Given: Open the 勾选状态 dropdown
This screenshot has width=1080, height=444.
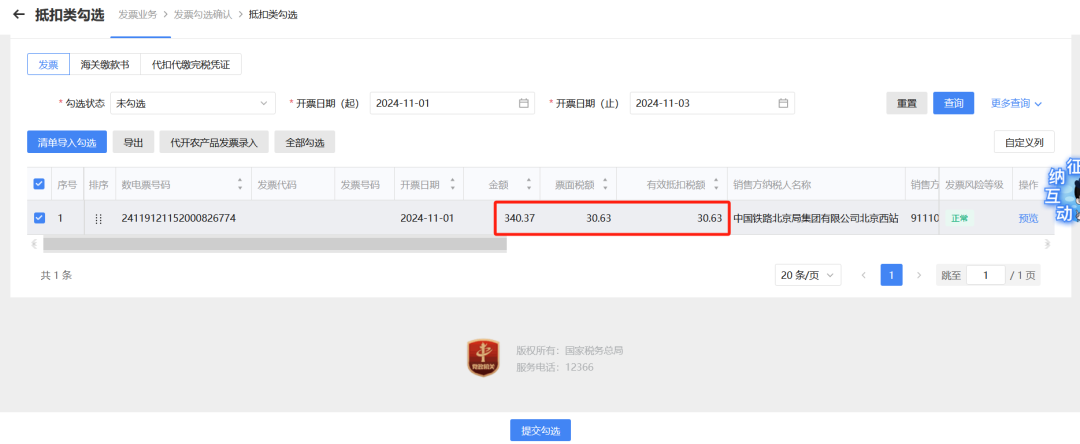Looking at the screenshot, I should [193, 103].
